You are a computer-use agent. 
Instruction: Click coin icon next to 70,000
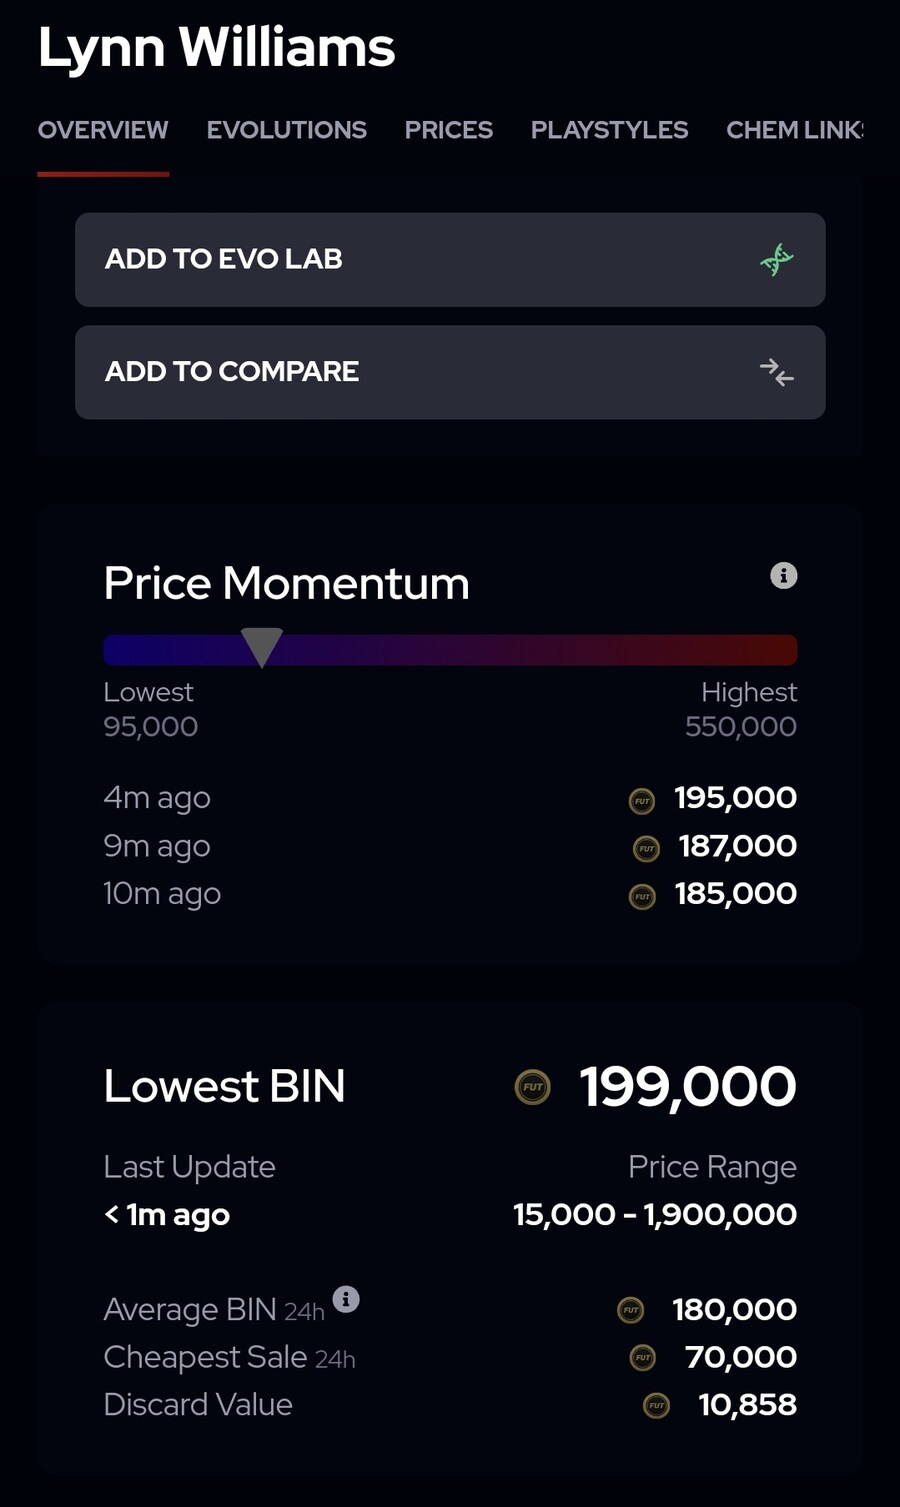(643, 1358)
